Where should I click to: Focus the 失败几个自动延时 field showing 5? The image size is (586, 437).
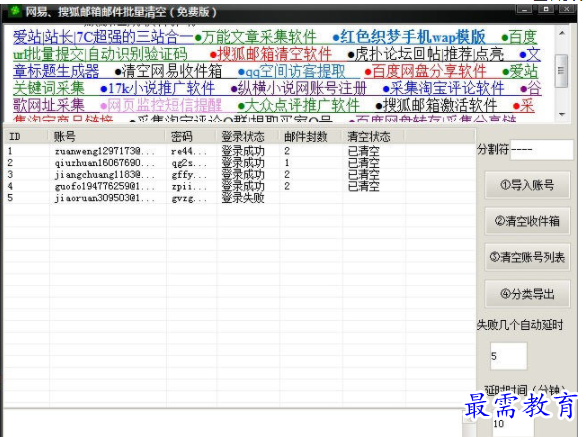pos(508,356)
